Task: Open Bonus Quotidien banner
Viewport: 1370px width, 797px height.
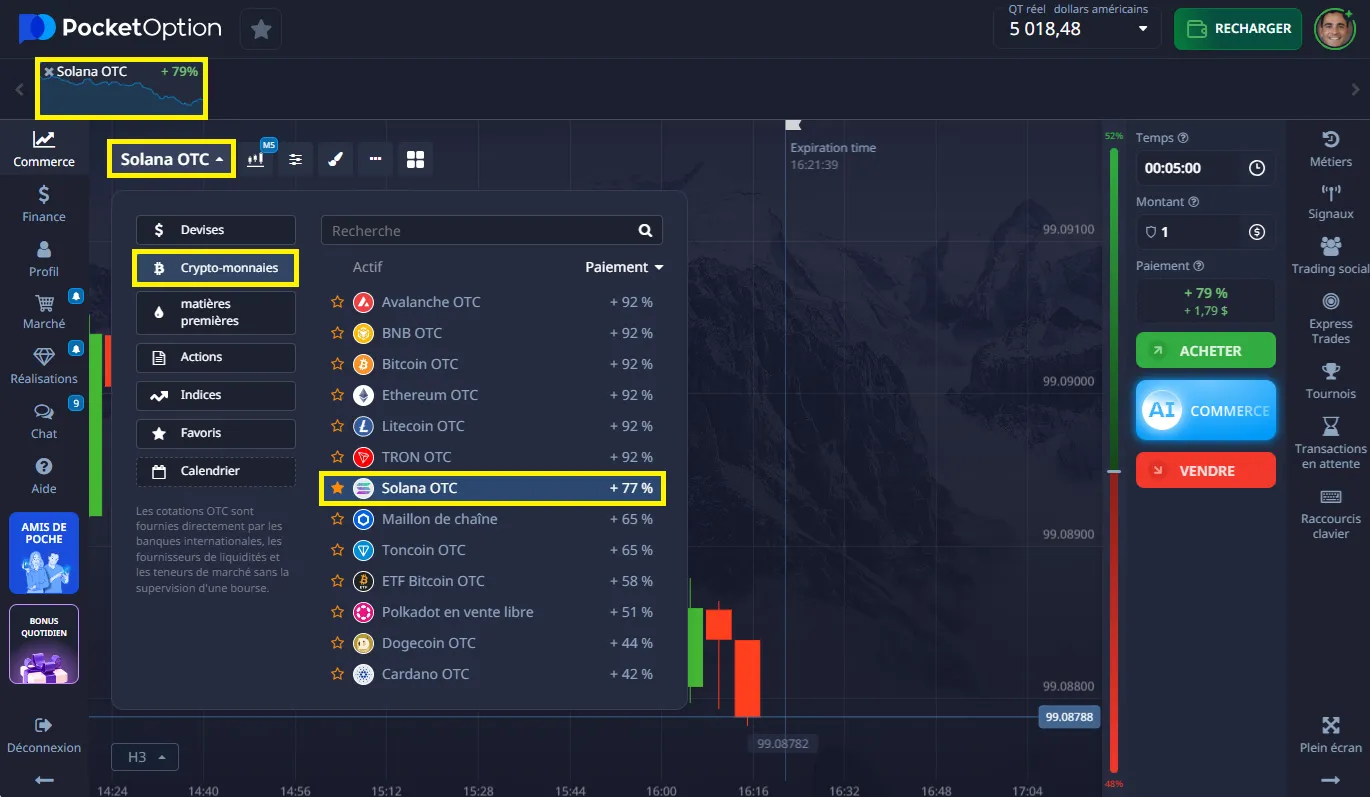Action: tap(44, 644)
